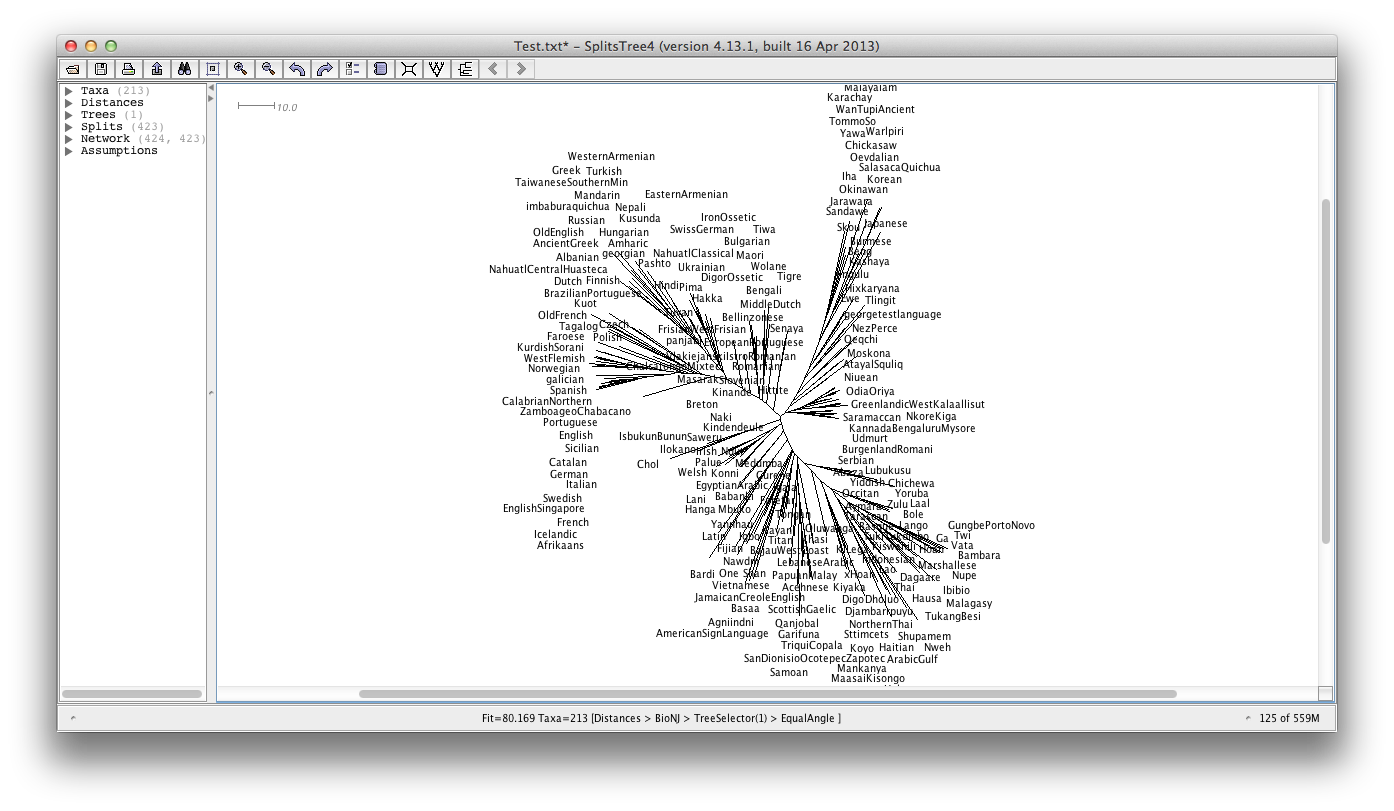
Task: Select the Distances item in sidebar
Action: [112, 103]
